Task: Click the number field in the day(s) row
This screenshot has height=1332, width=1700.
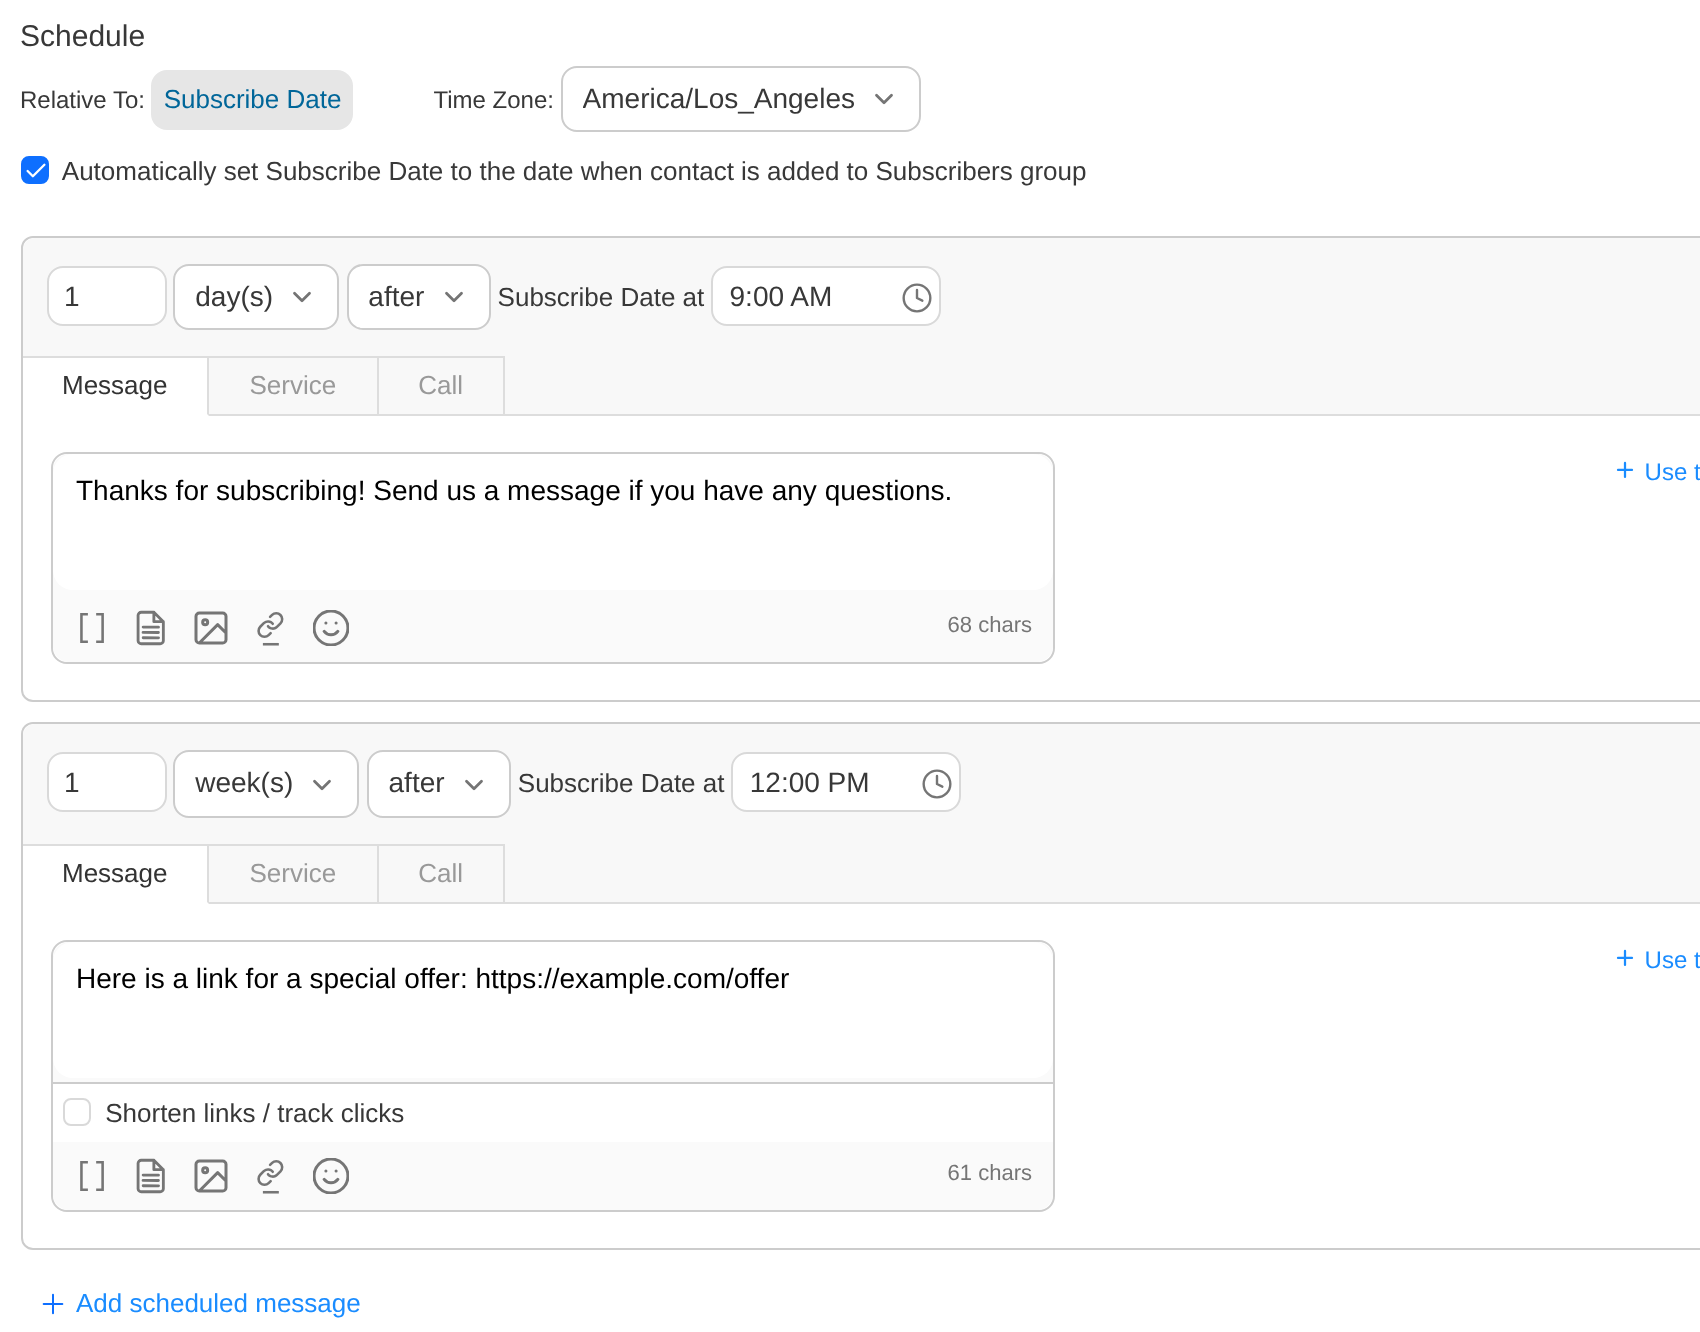Action: point(107,297)
